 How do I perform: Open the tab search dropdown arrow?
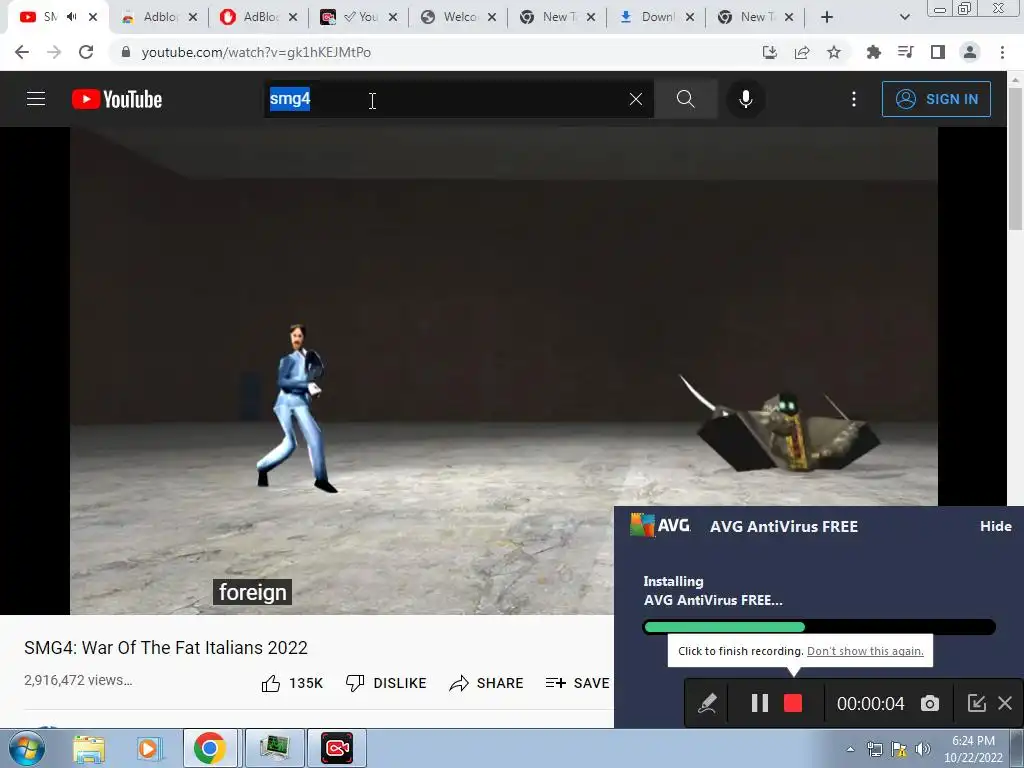904,17
